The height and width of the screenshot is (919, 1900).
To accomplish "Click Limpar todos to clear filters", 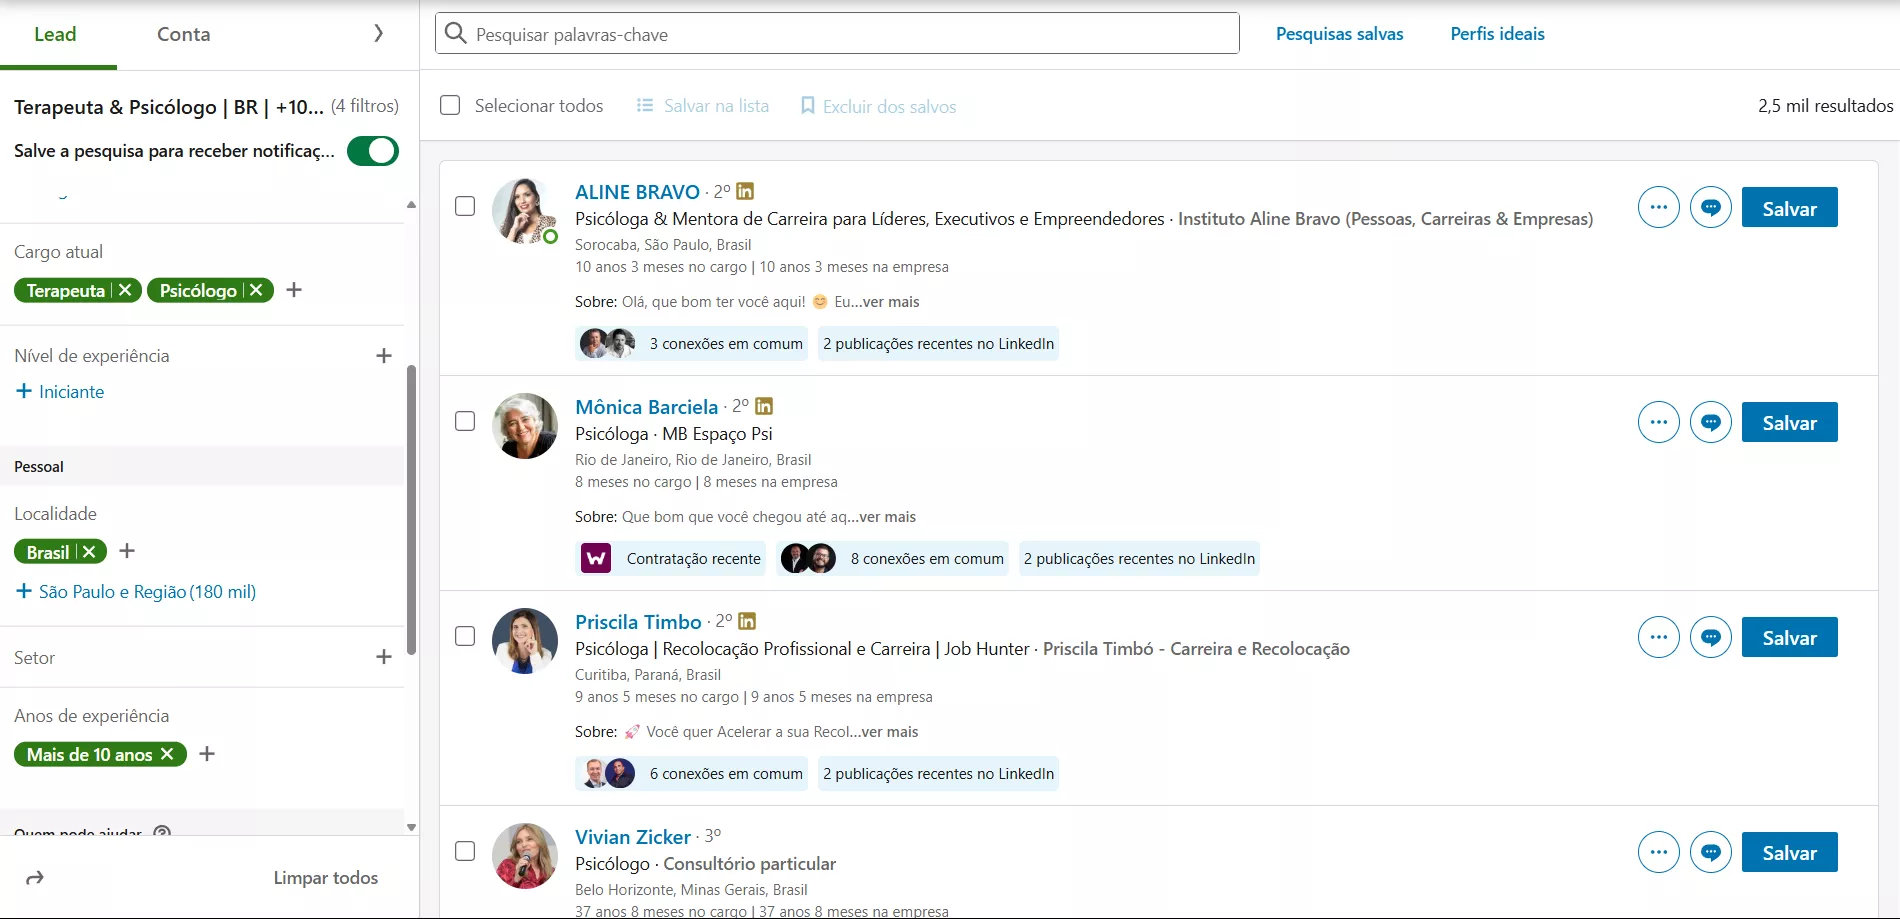I will (325, 878).
